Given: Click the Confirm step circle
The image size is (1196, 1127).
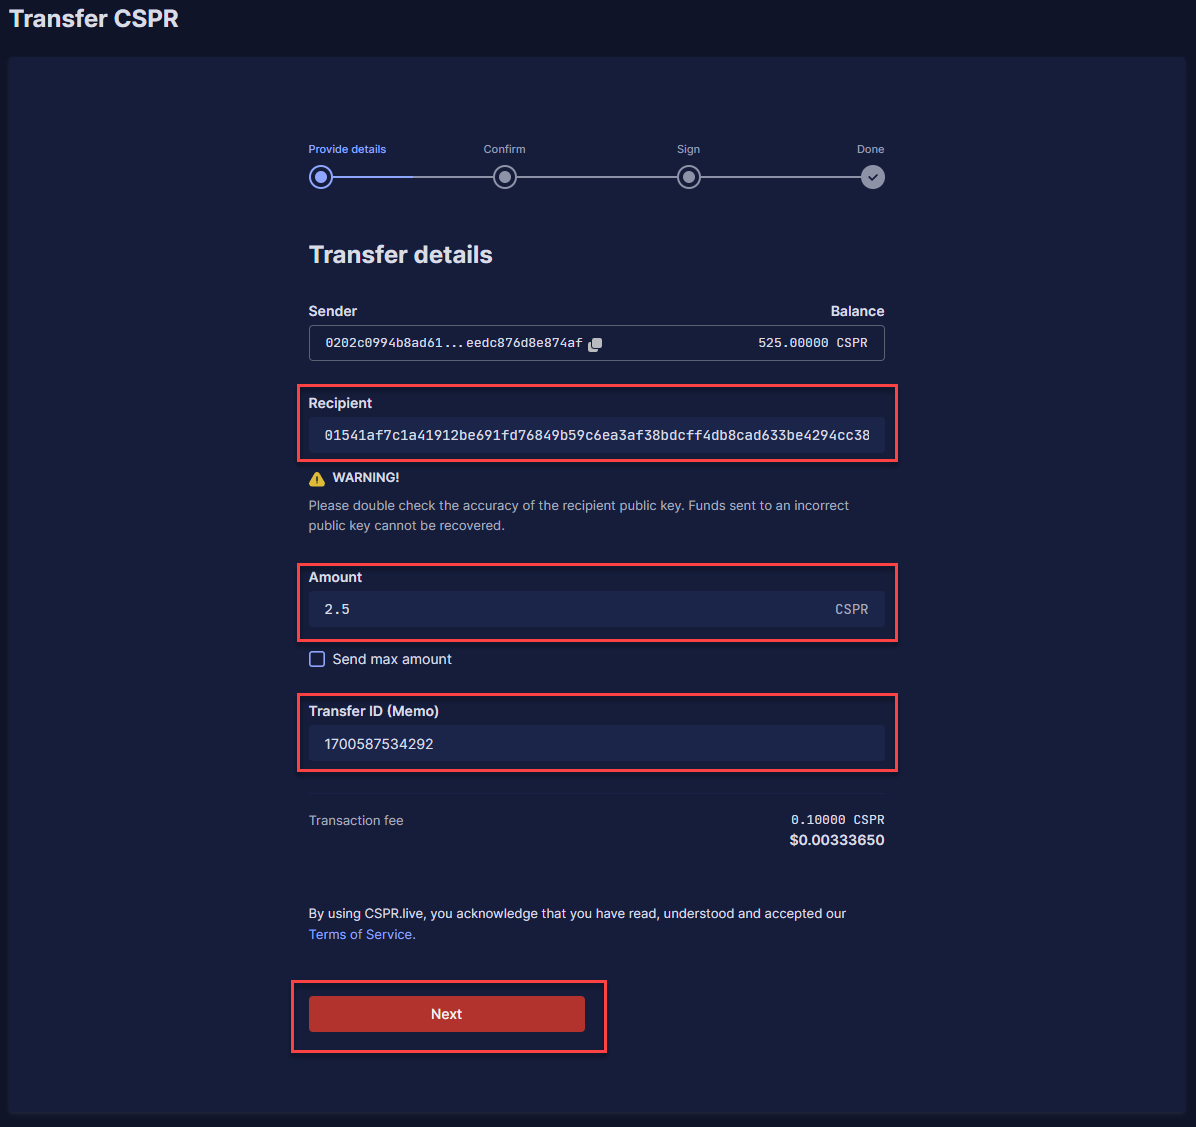Looking at the screenshot, I should click(x=505, y=178).
